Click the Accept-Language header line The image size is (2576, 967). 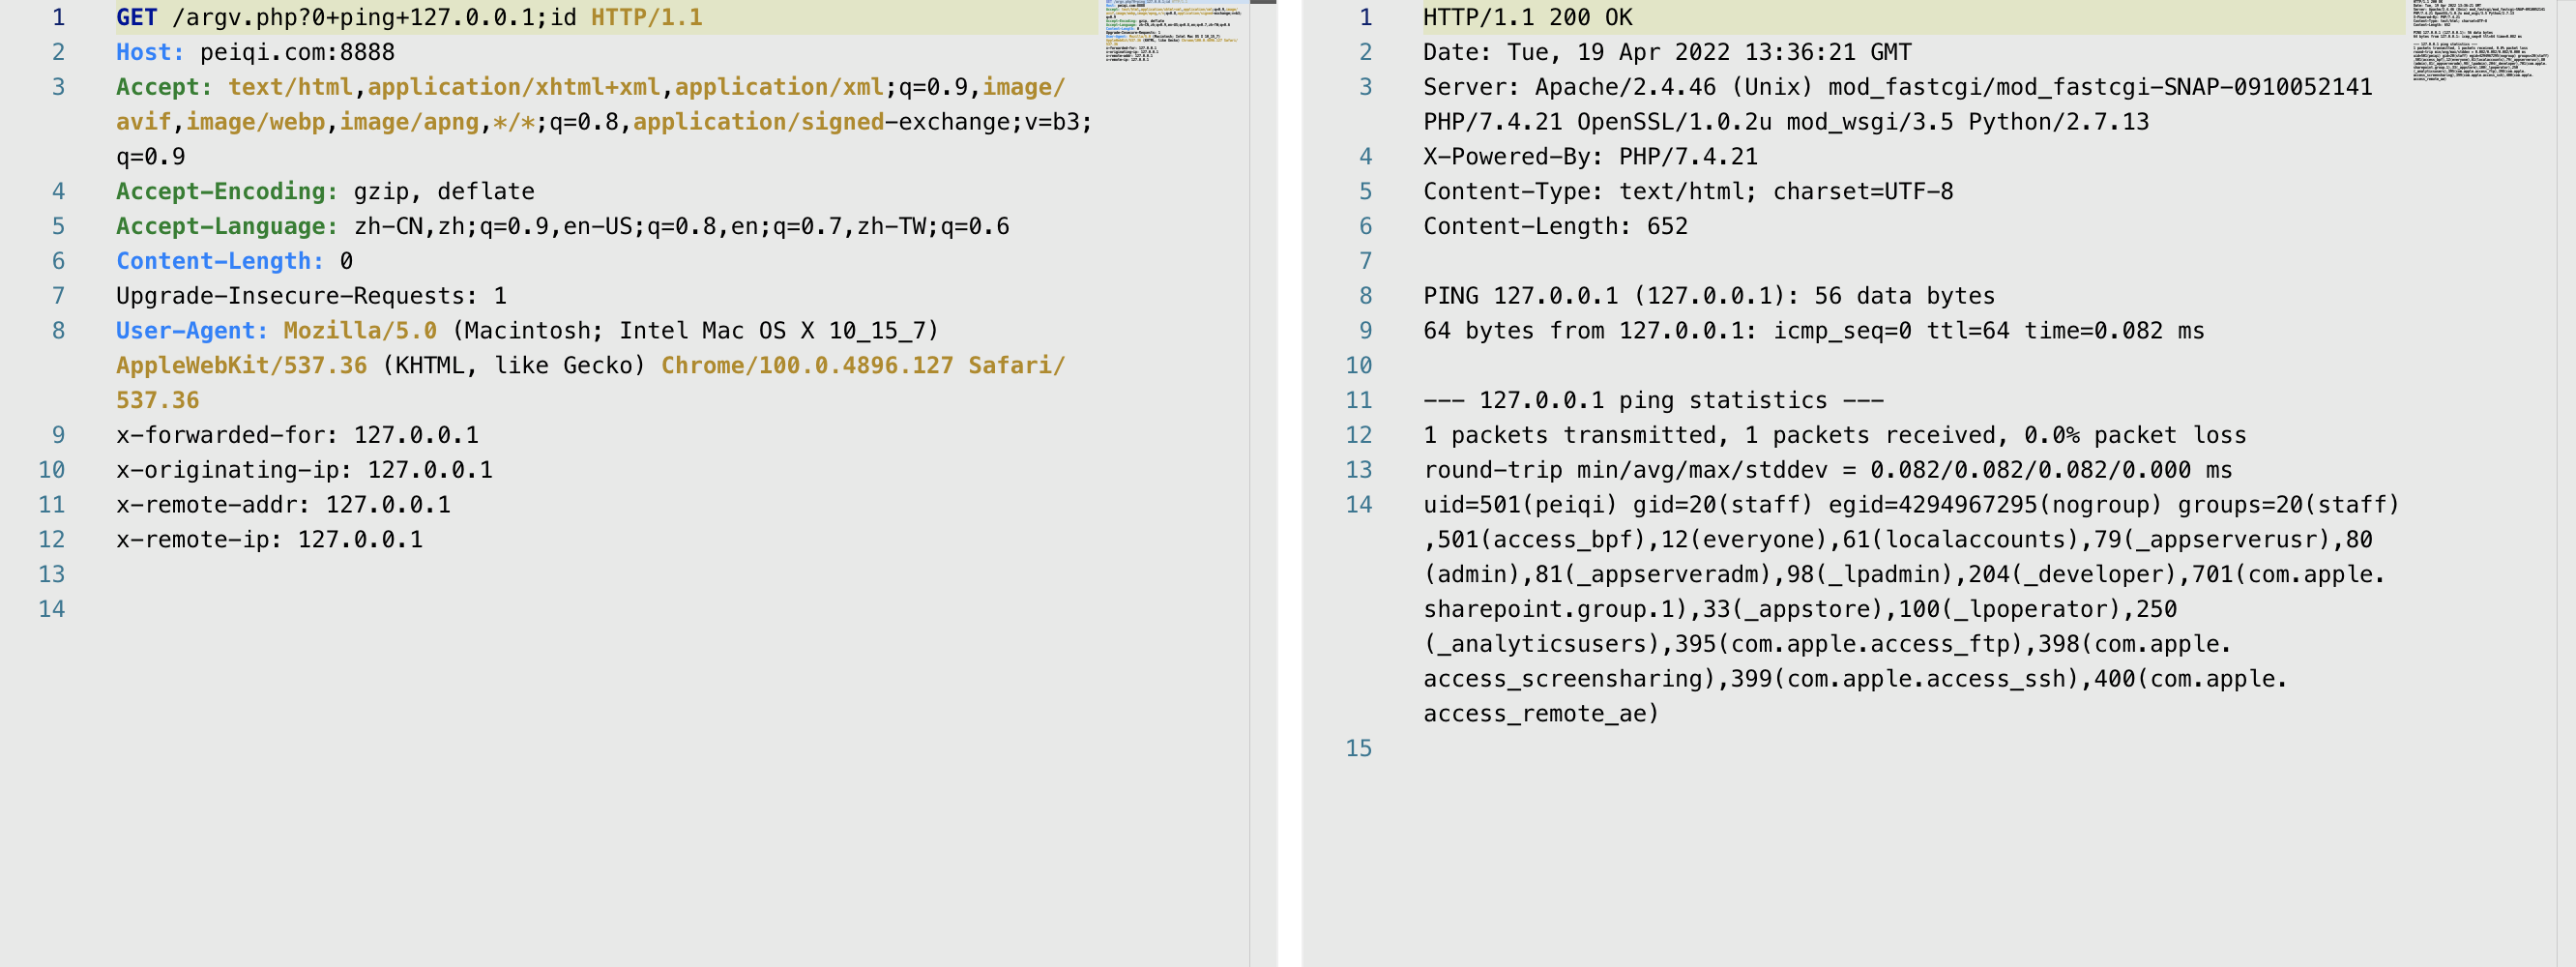click(562, 226)
